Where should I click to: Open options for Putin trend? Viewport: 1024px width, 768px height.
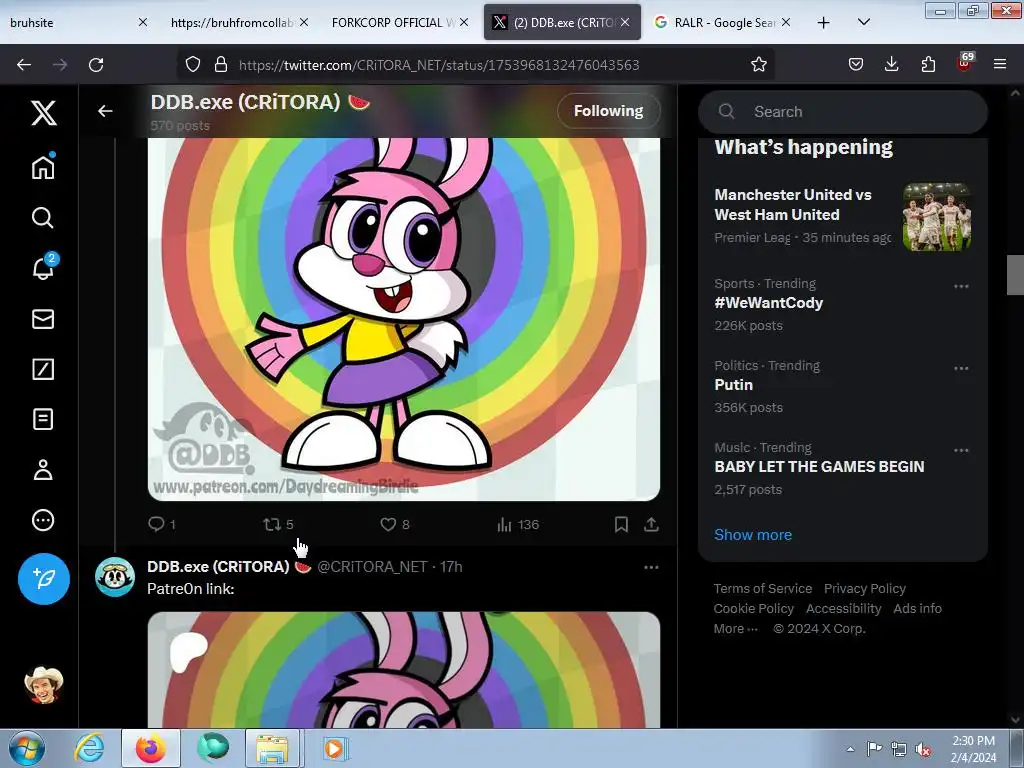[961, 368]
